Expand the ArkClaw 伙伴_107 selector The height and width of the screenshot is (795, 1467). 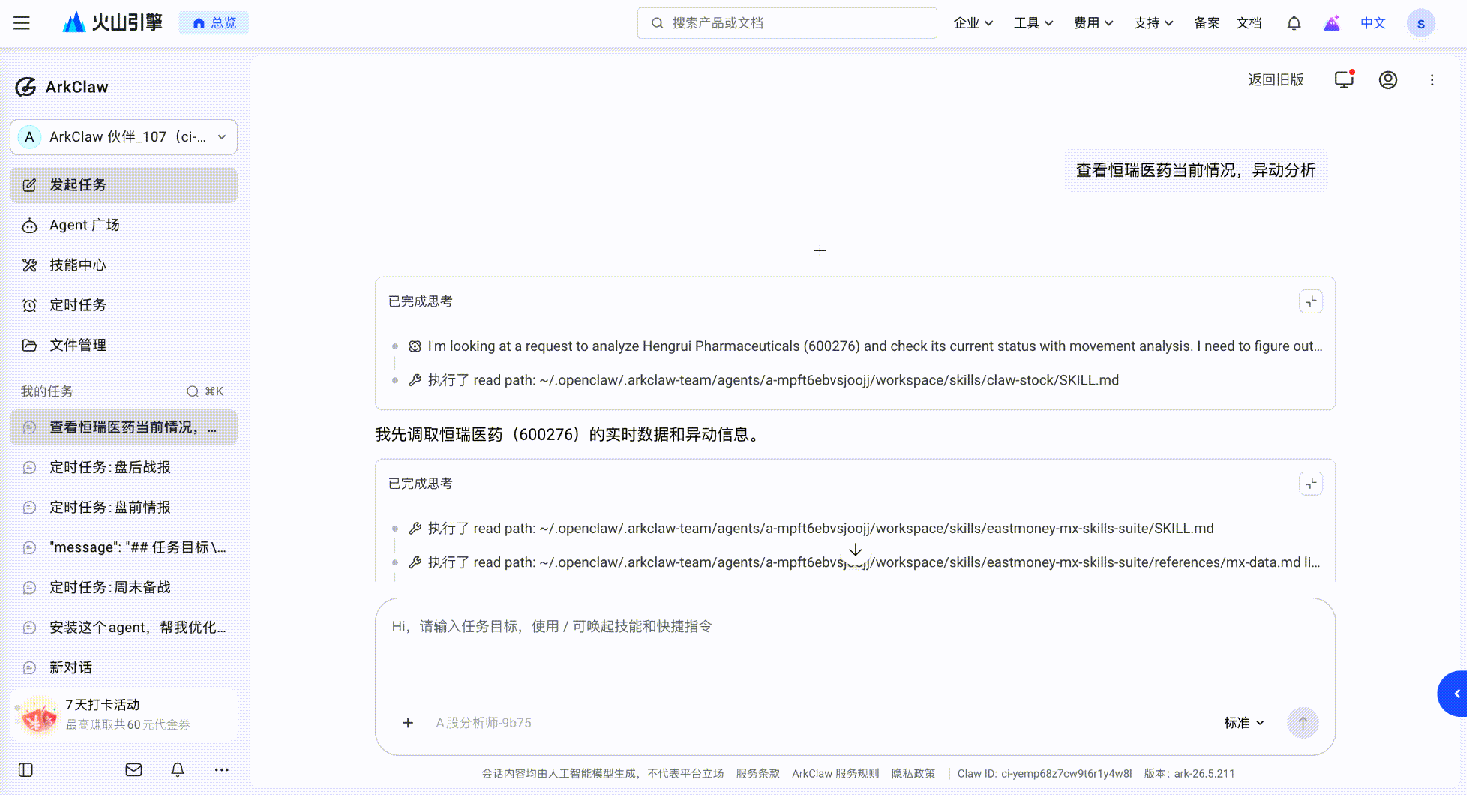point(124,137)
